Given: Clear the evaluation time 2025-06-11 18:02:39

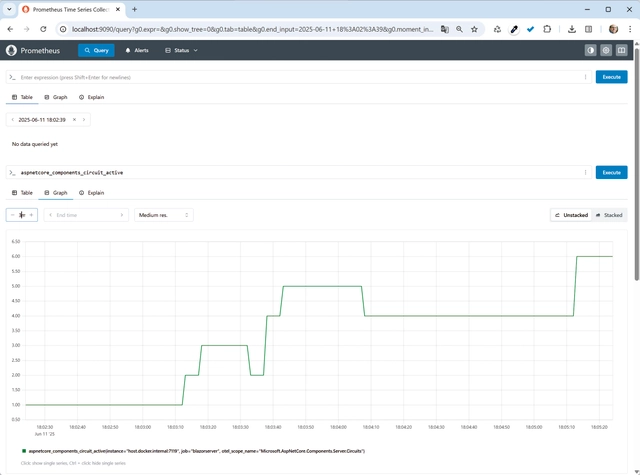Looking at the screenshot, I should coord(74,120).
